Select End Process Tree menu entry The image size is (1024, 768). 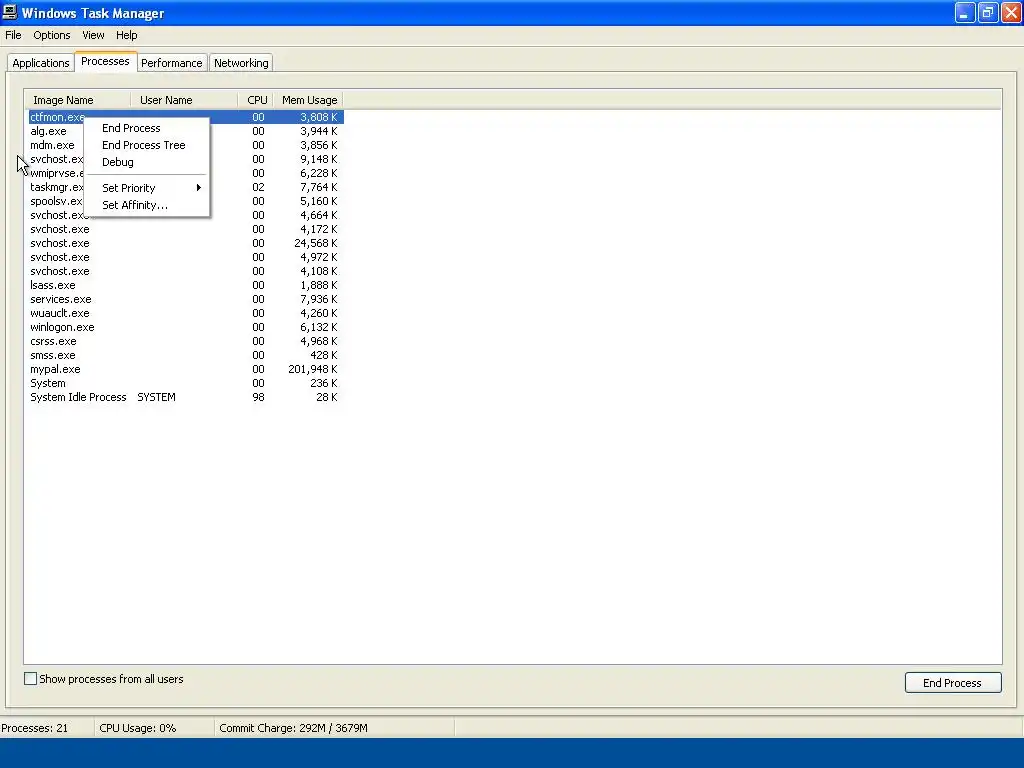click(x=148, y=145)
